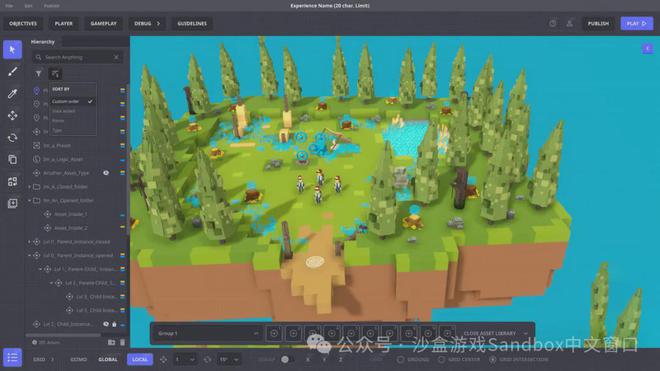660x371 pixels.
Task: Select the Ground radio button
Action: (400, 360)
